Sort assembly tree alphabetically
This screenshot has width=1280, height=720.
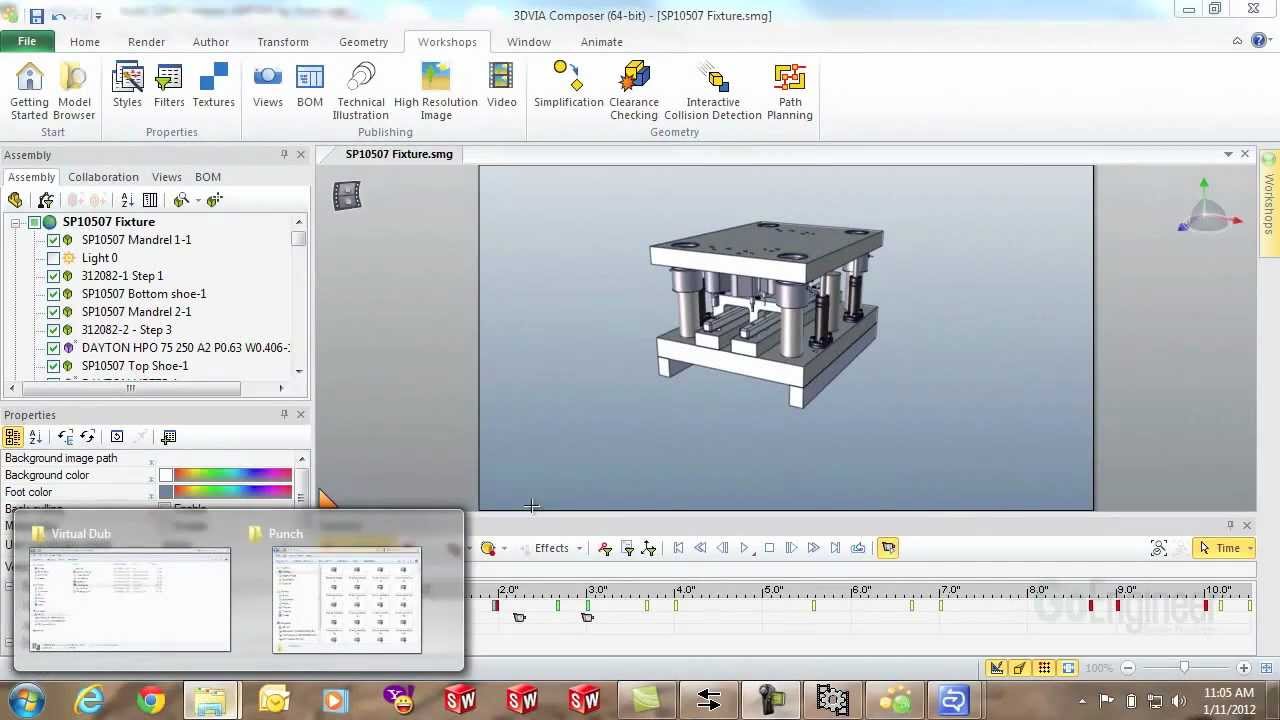(127, 200)
